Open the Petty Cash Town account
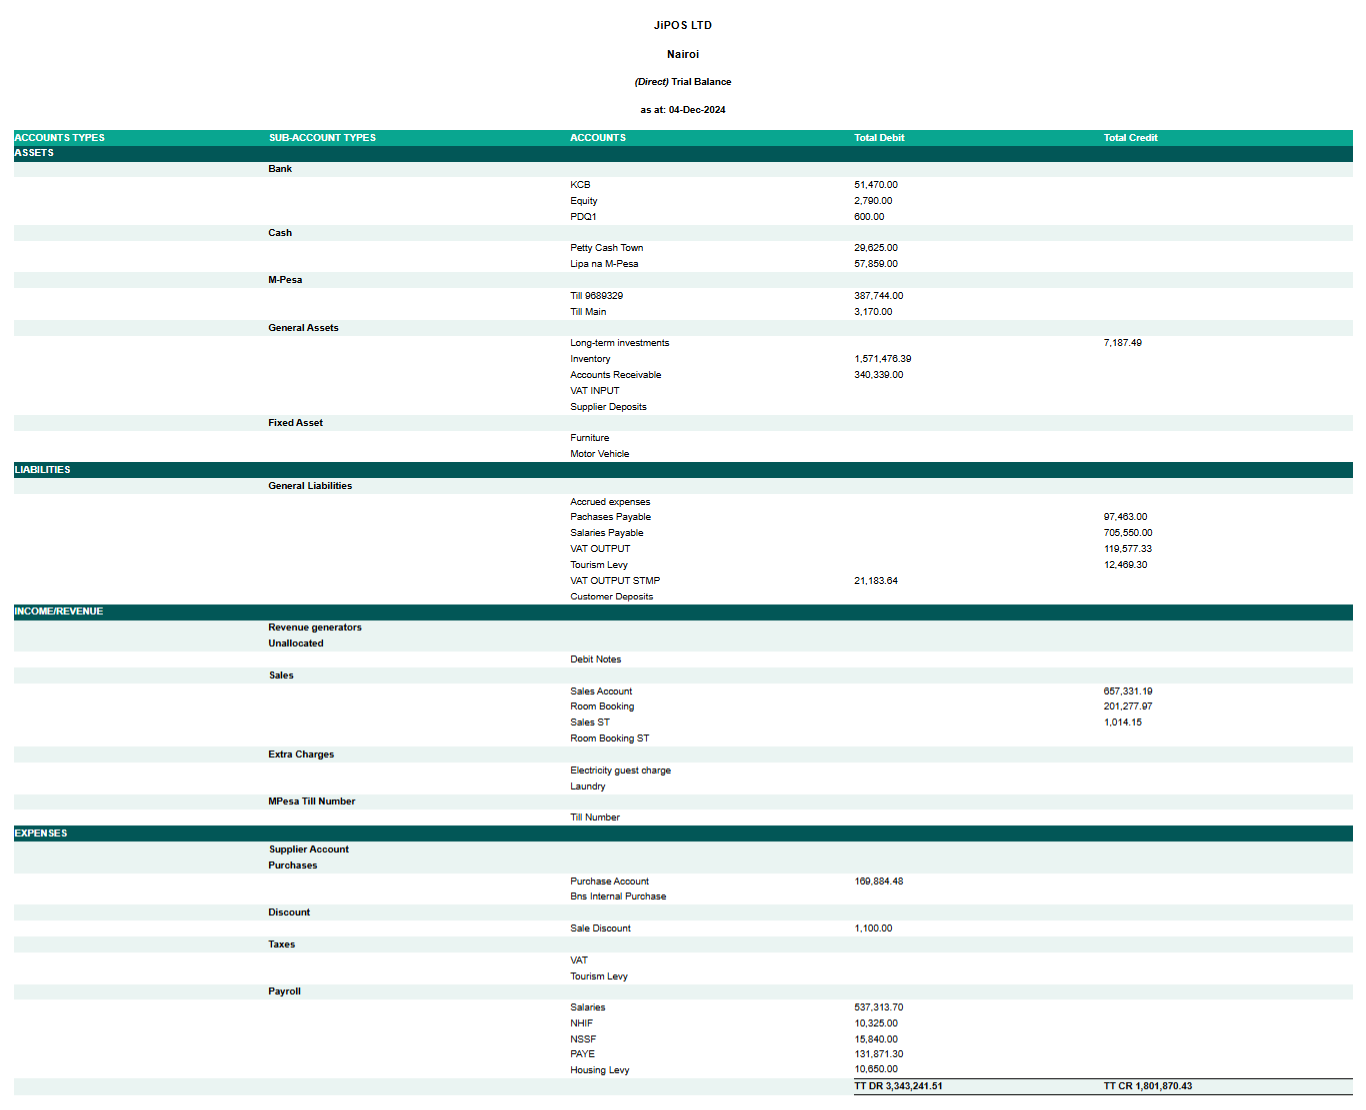Screen dimensions: 1366x1110 coord(607,247)
